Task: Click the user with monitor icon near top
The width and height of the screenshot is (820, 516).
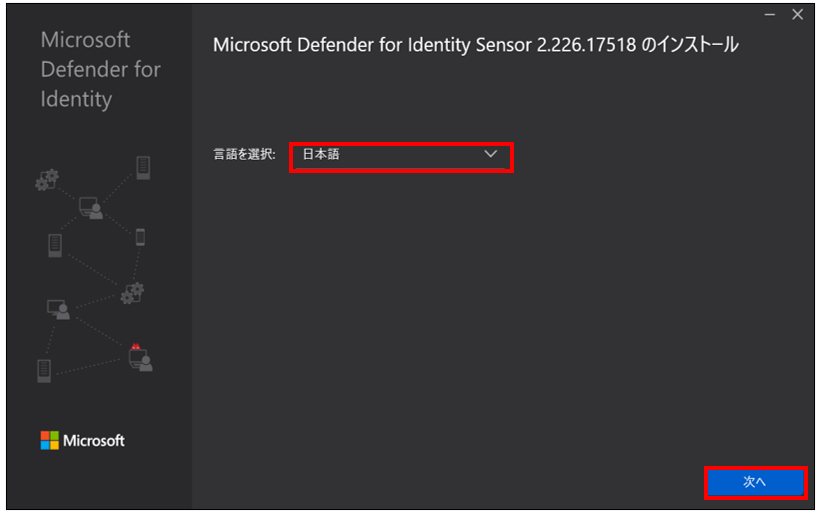Action: tap(91, 208)
